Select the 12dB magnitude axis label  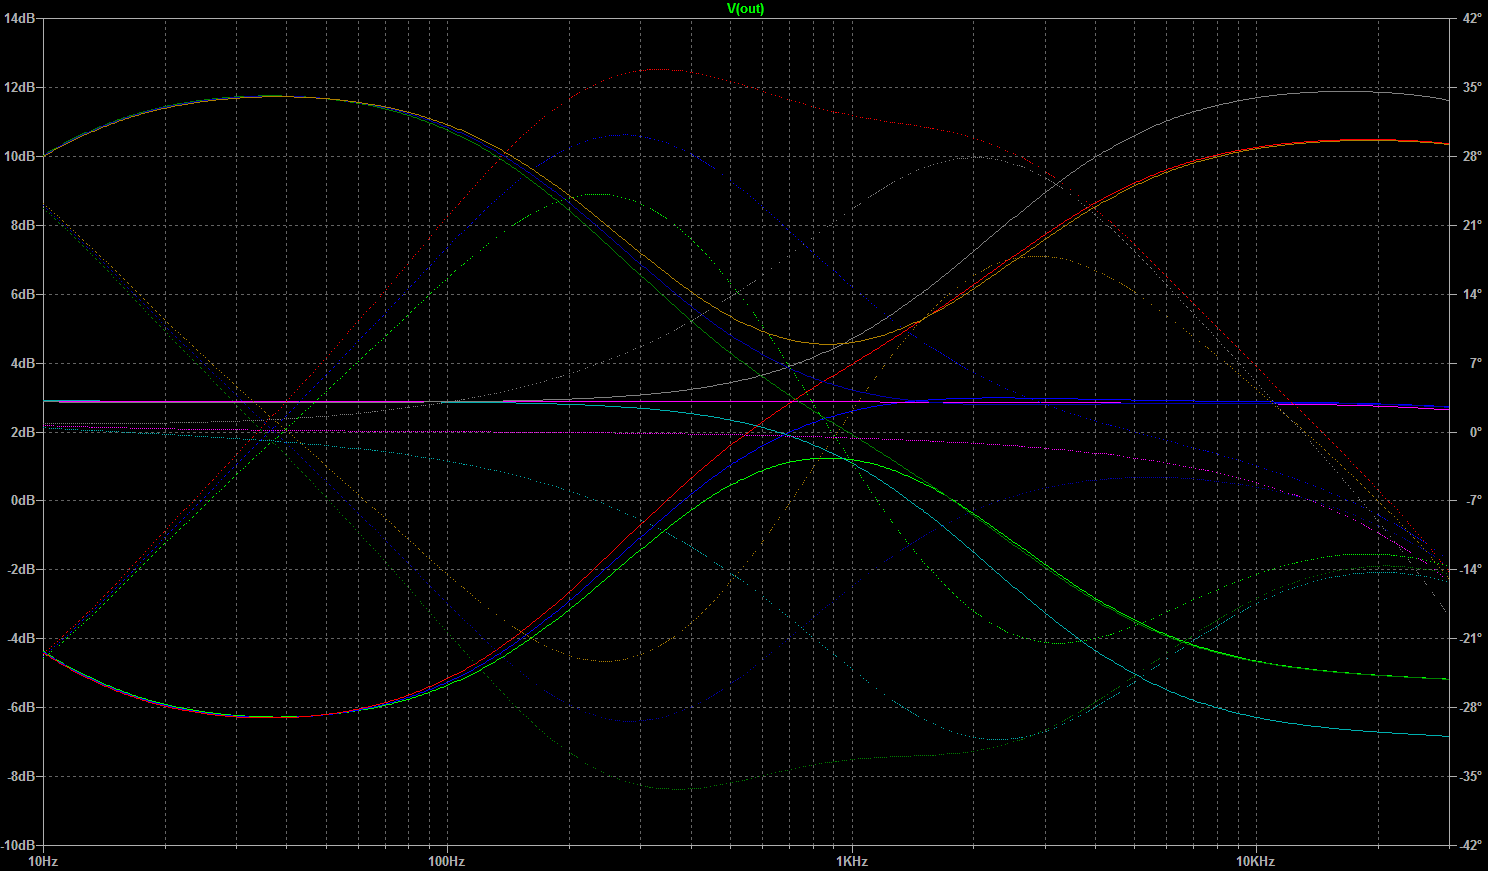point(19,88)
